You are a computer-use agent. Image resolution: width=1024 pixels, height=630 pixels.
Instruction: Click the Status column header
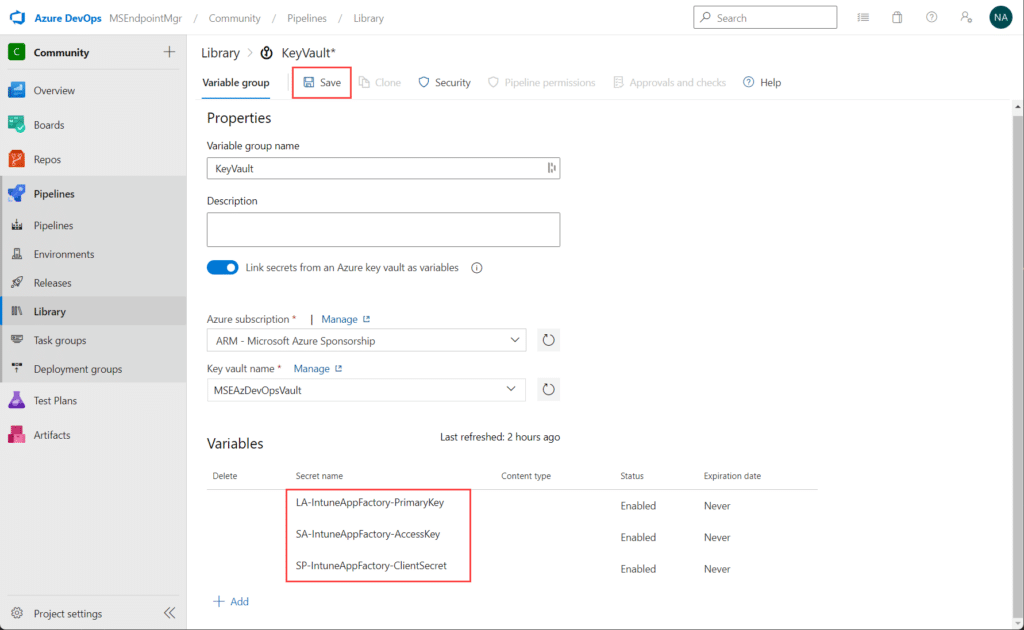tap(632, 476)
